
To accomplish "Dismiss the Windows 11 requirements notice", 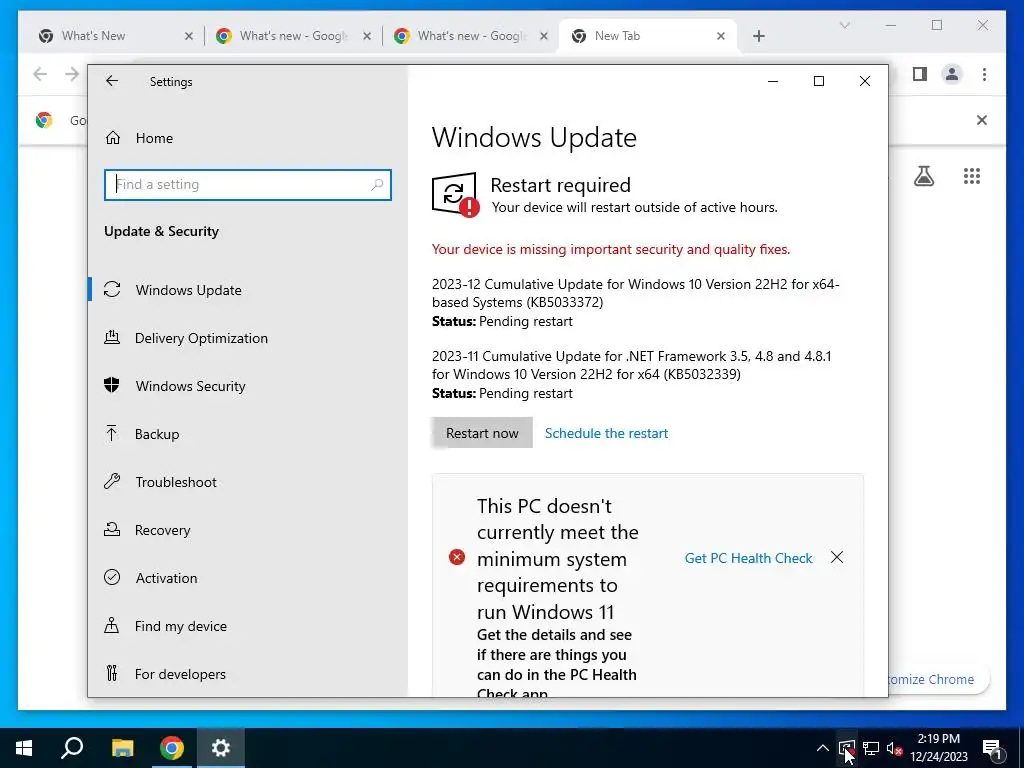I will [837, 557].
